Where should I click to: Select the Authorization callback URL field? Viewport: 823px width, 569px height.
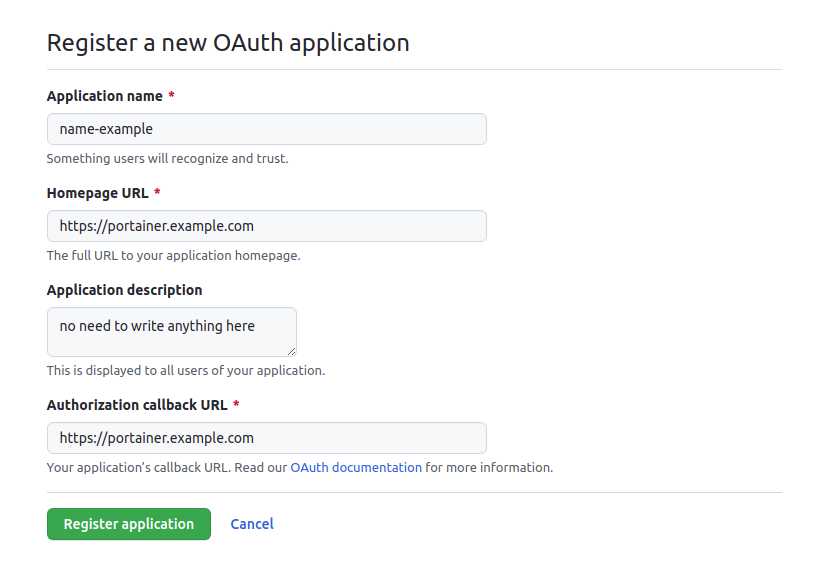(x=267, y=438)
